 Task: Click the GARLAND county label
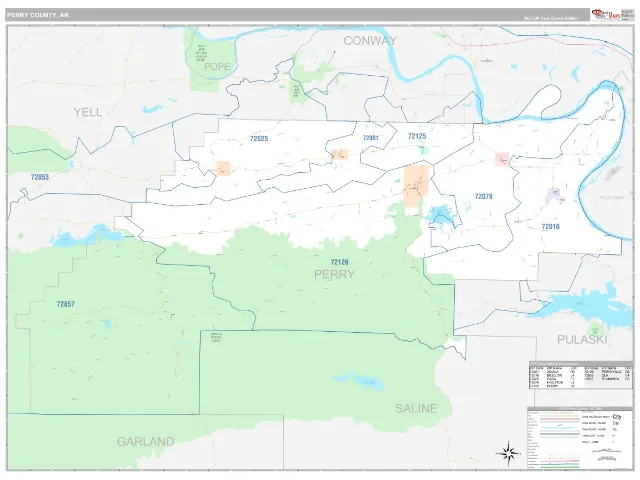(146, 442)
